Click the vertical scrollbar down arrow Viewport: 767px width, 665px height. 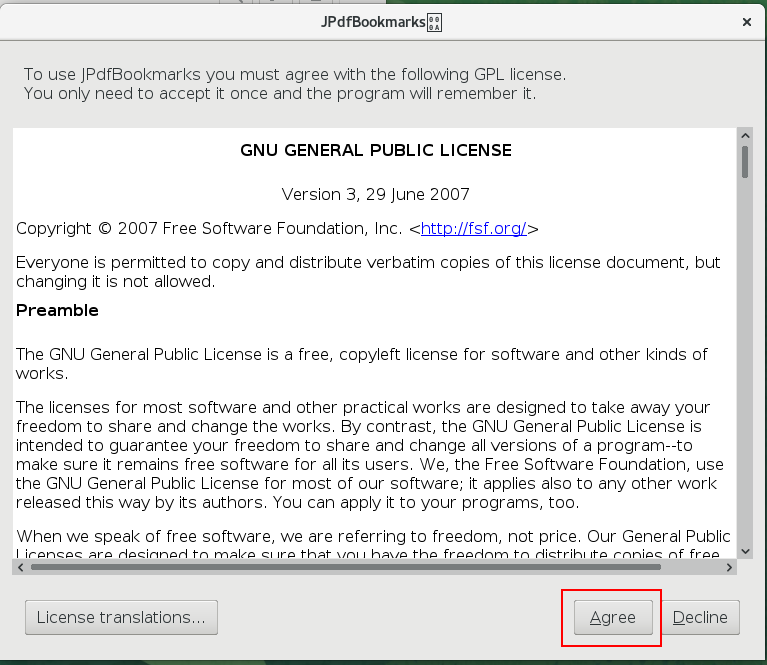coord(745,551)
